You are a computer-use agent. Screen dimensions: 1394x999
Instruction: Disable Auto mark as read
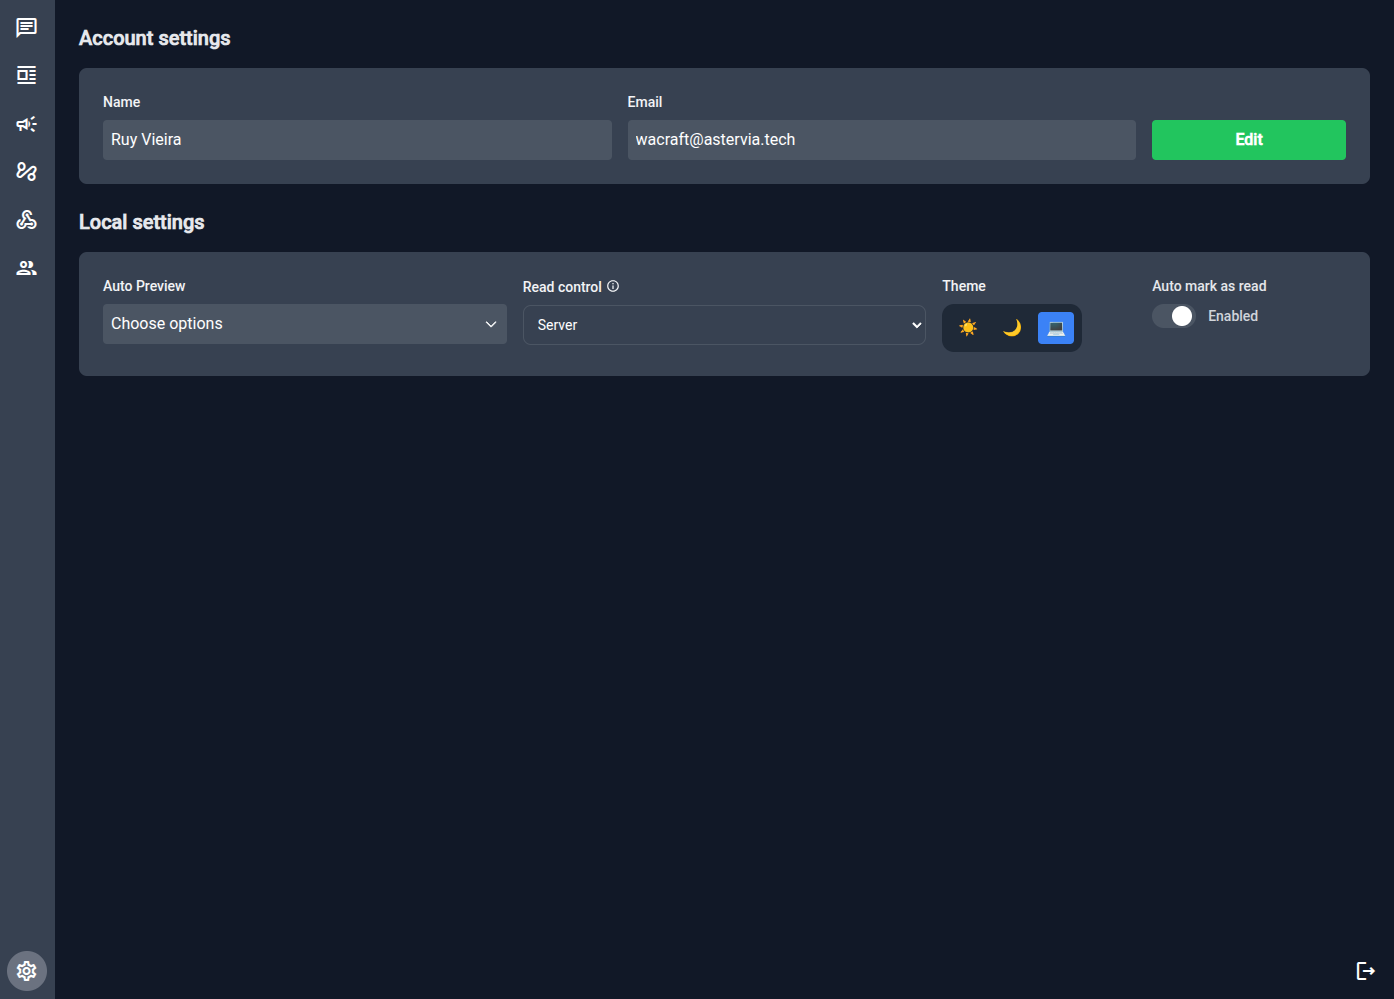click(1173, 315)
